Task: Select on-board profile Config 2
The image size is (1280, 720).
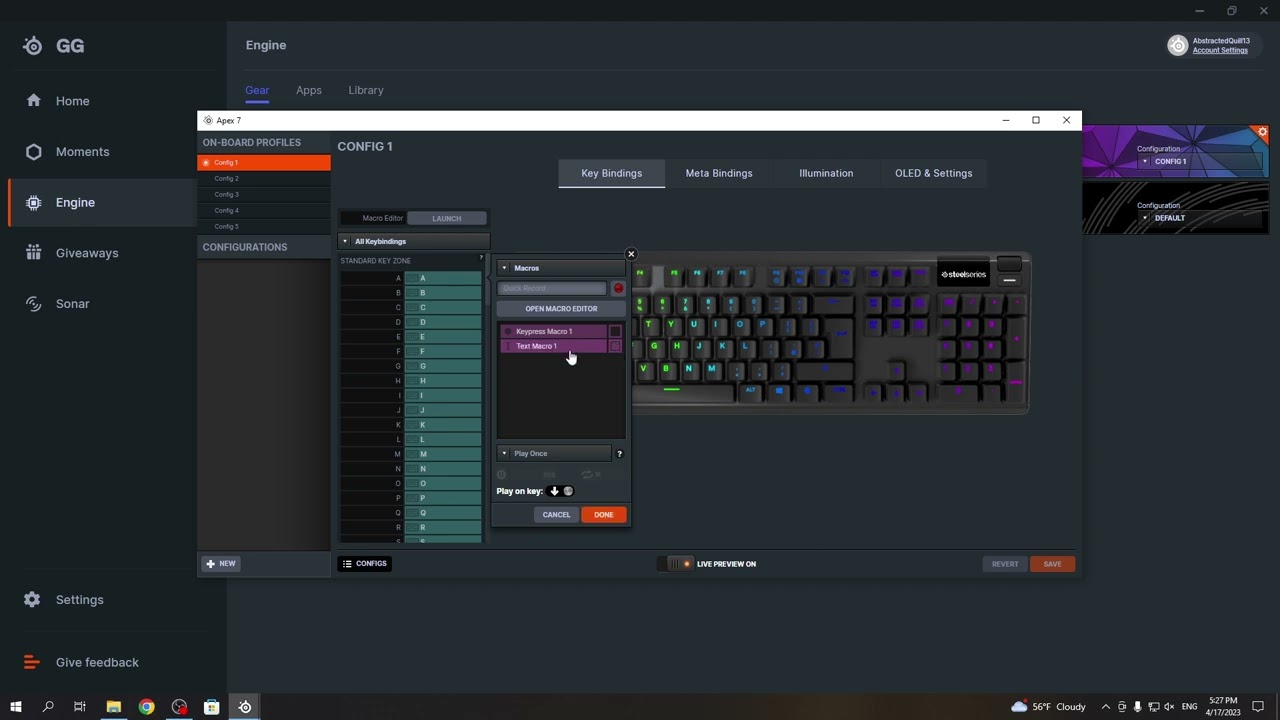Action: [264, 179]
